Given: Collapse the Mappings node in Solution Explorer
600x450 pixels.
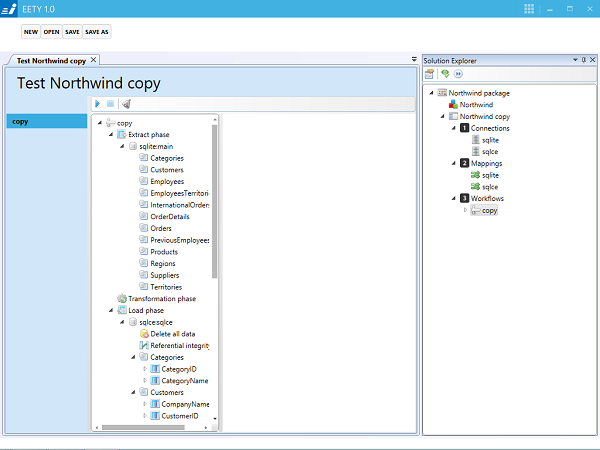Looking at the screenshot, I should (454, 163).
